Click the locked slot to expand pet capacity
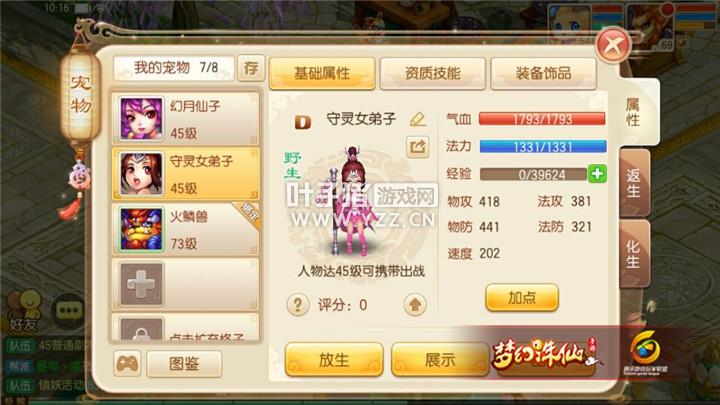720x405 pixels. 186,328
